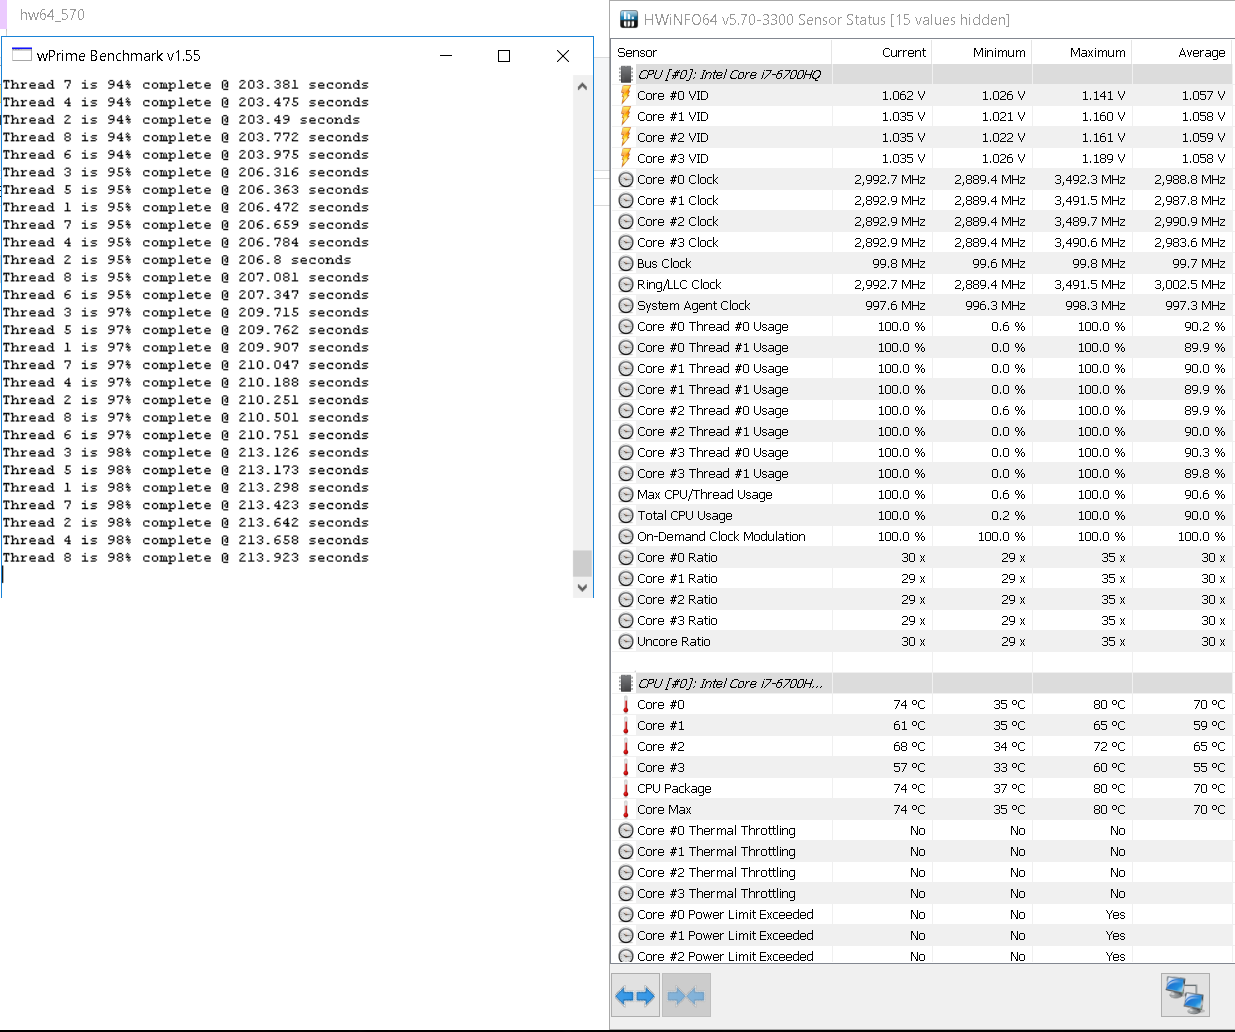Close the wPrime Benchmark window
Screen dimensions: 1235x1032
point(563,56)
